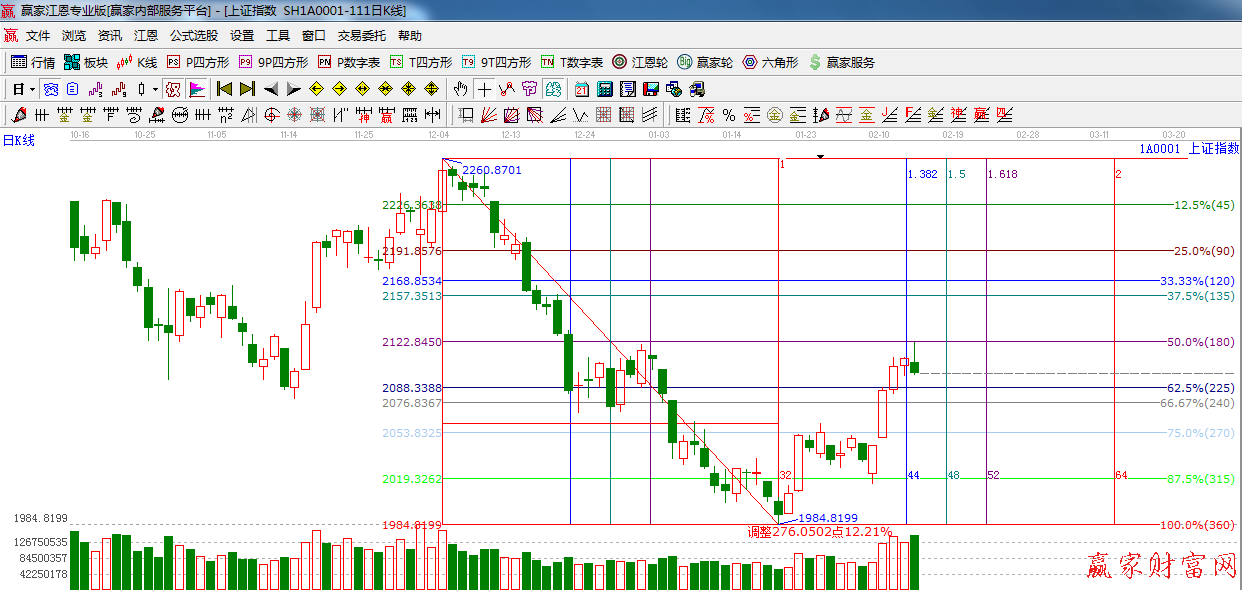This screenshot has height=590, width=1242.
Task: Toggle the crosshair cursor tool
Action: click(x=484, y=89)
